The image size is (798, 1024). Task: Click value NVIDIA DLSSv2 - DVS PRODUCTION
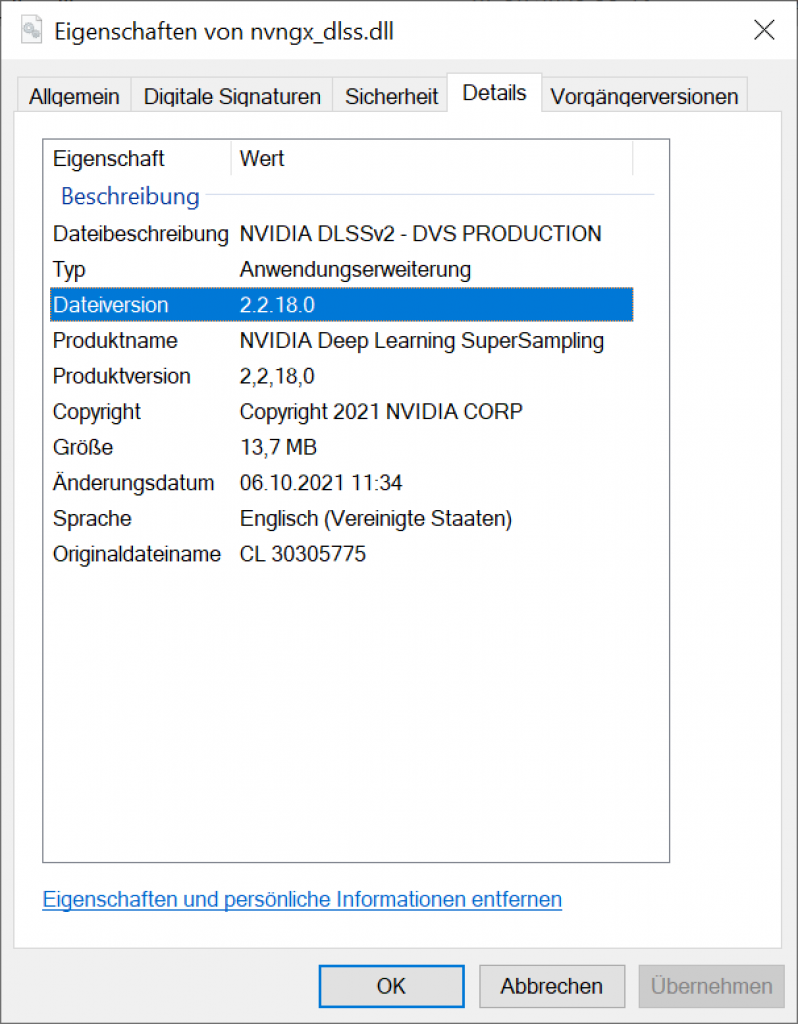click(421, 234)
